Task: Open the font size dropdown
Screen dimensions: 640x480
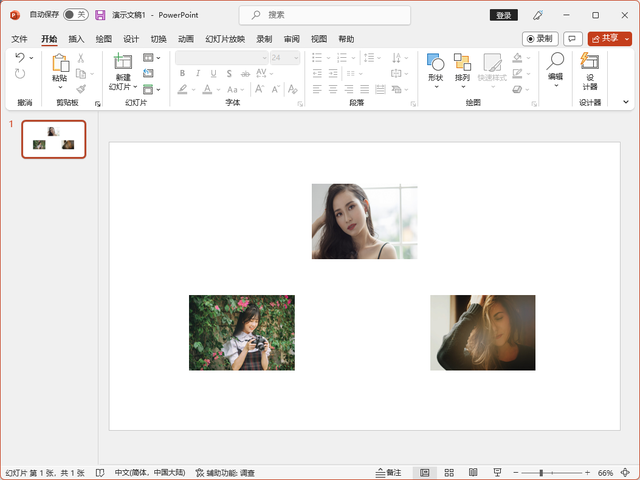Action: point(294,58)
